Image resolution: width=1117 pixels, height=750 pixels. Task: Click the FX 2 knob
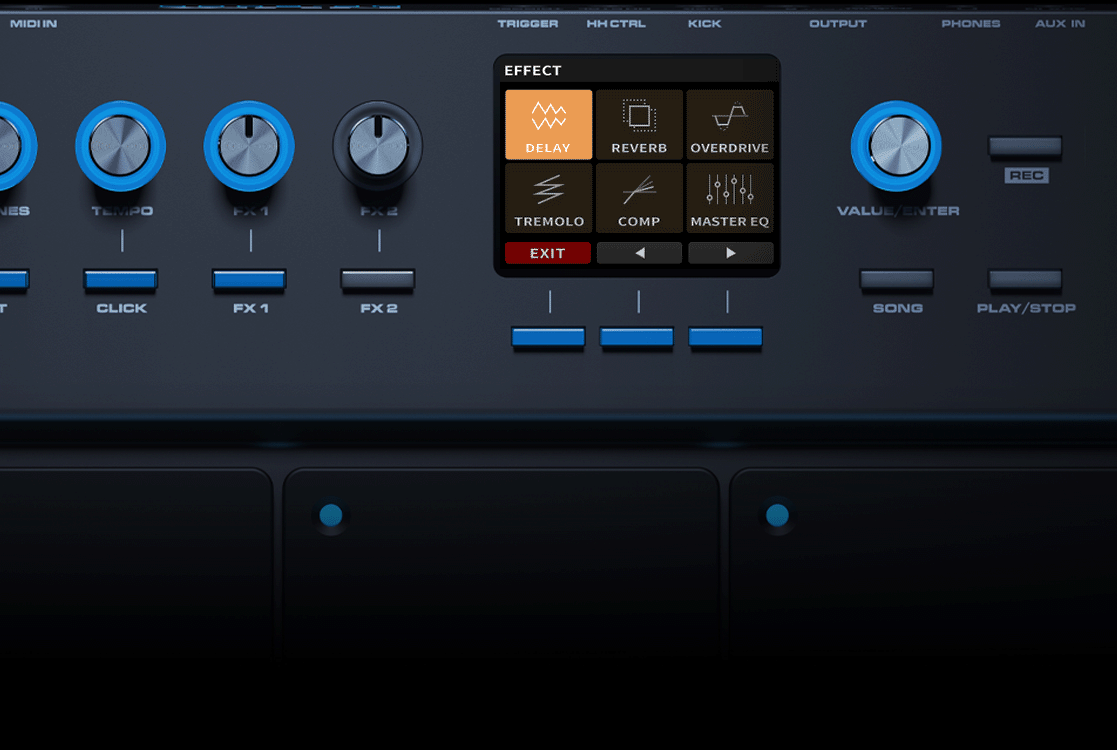[378, 146]
